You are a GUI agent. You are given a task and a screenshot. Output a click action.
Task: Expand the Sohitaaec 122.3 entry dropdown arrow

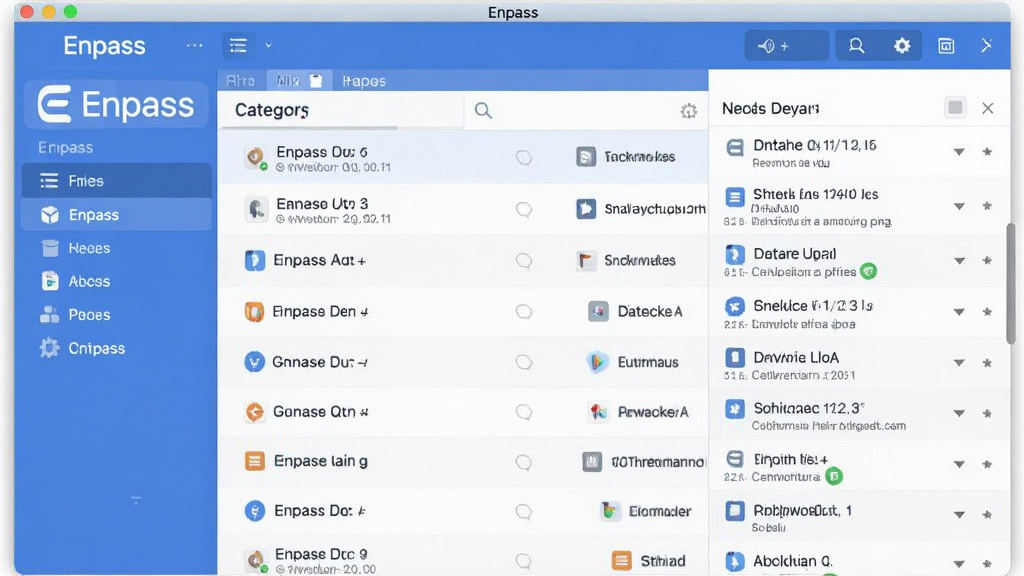(x=959, y=413)
